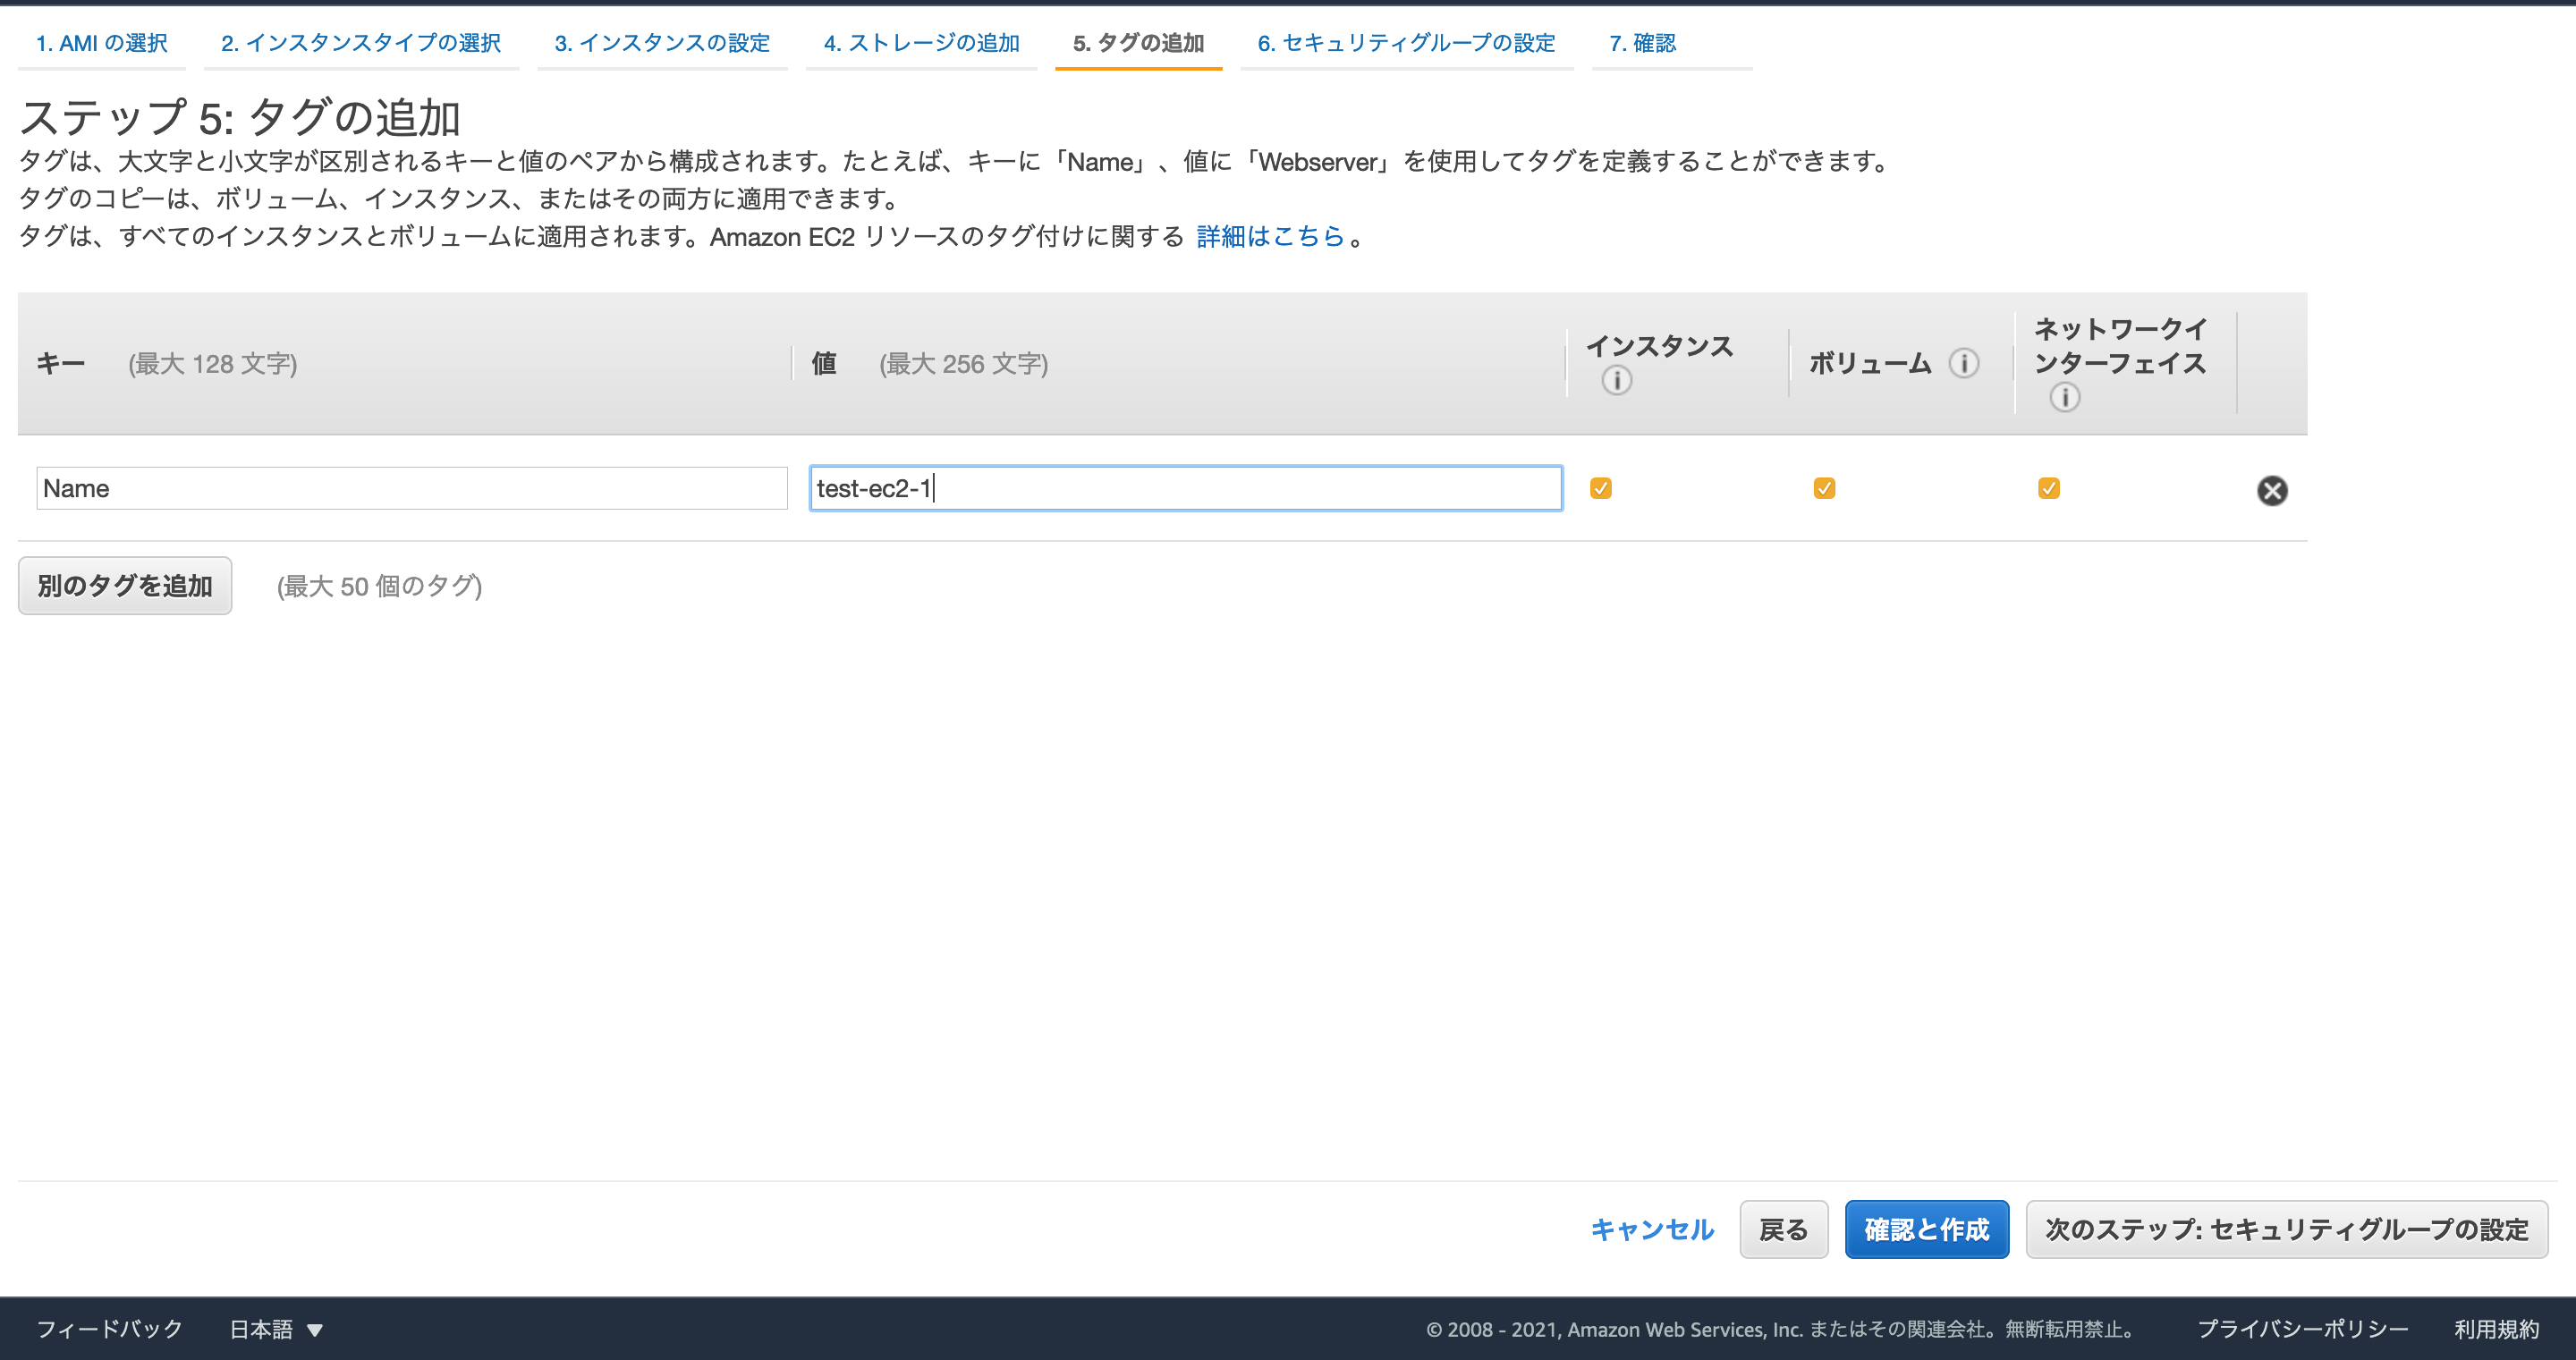Click the インスタンス column info icon
The image size is (2576, 1360).
[x=1616, y=381]
